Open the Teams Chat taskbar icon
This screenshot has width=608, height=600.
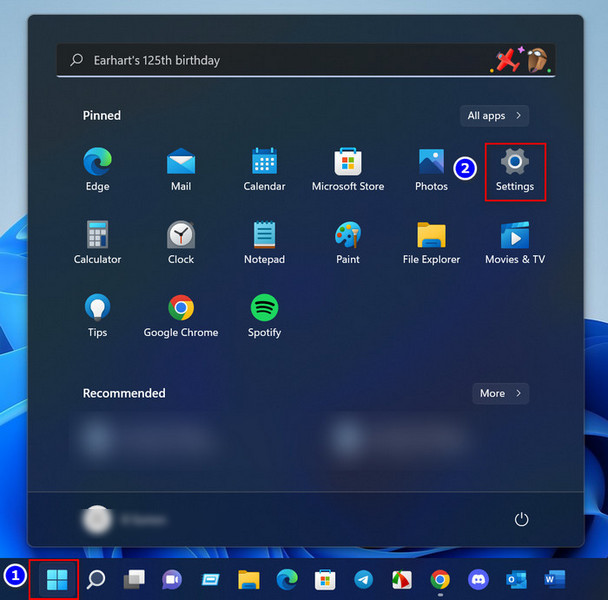coord(172,579)
